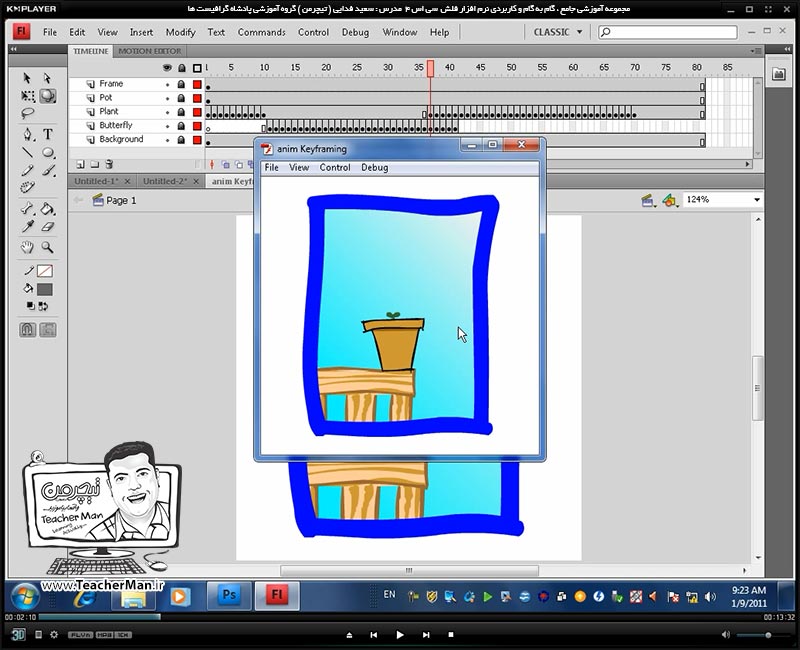Select the Brush tool

[48, 170]
